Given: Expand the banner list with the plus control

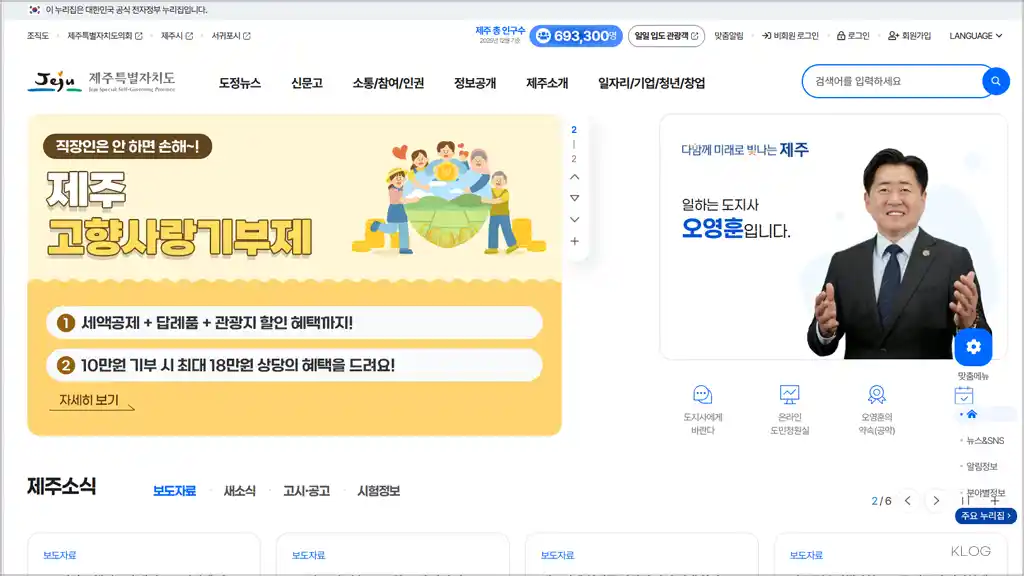Looking at the screenshot, I should [575, 240].
